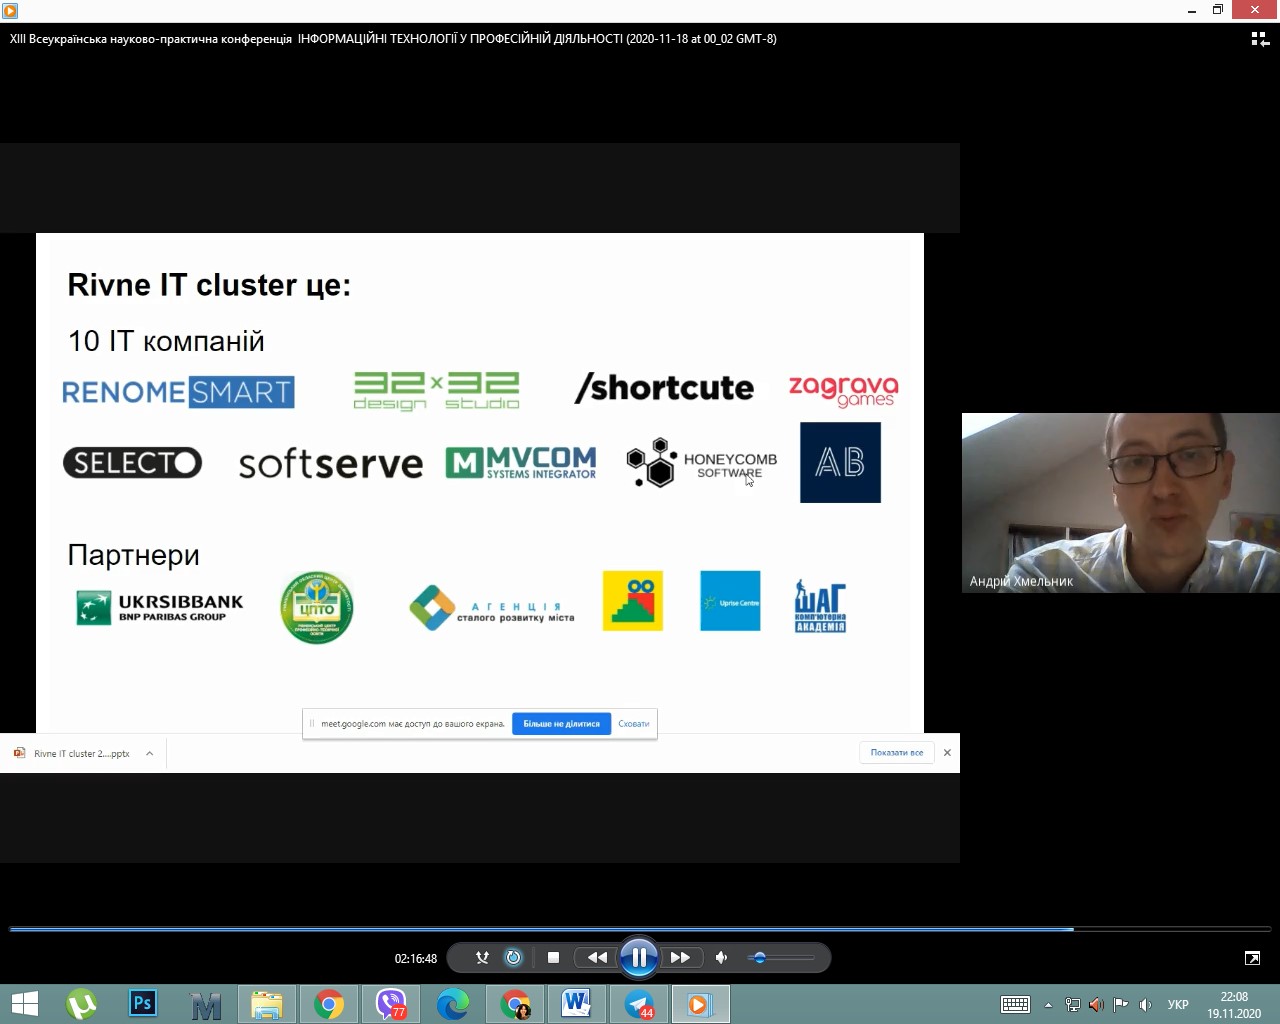Open Chrome with profile picture icon
The width and height of the screenshot is (1280, 1024).
[x=515, y=1004]
